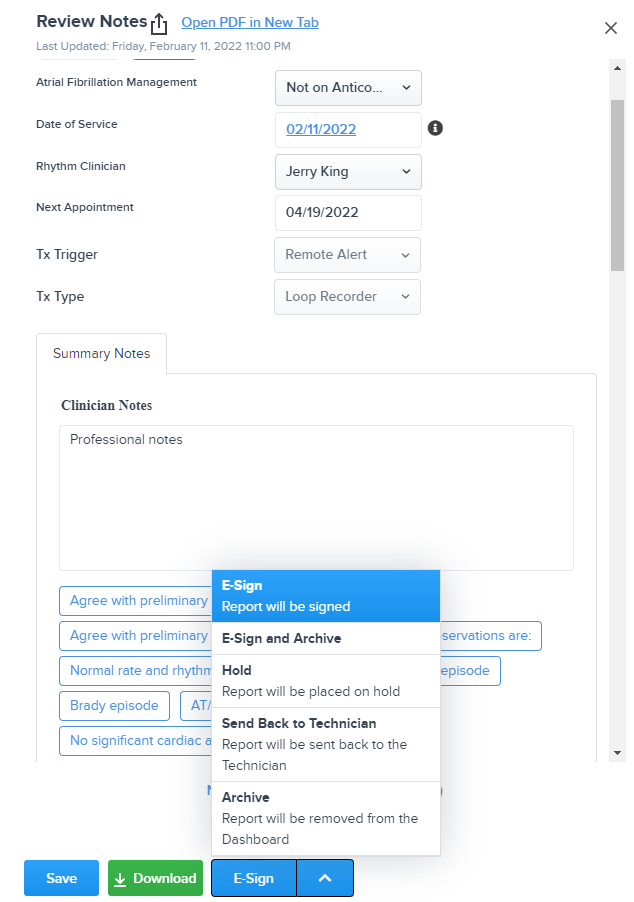Switch to the Summary Notes tab

pyautogui.click(x=100, y=353)
